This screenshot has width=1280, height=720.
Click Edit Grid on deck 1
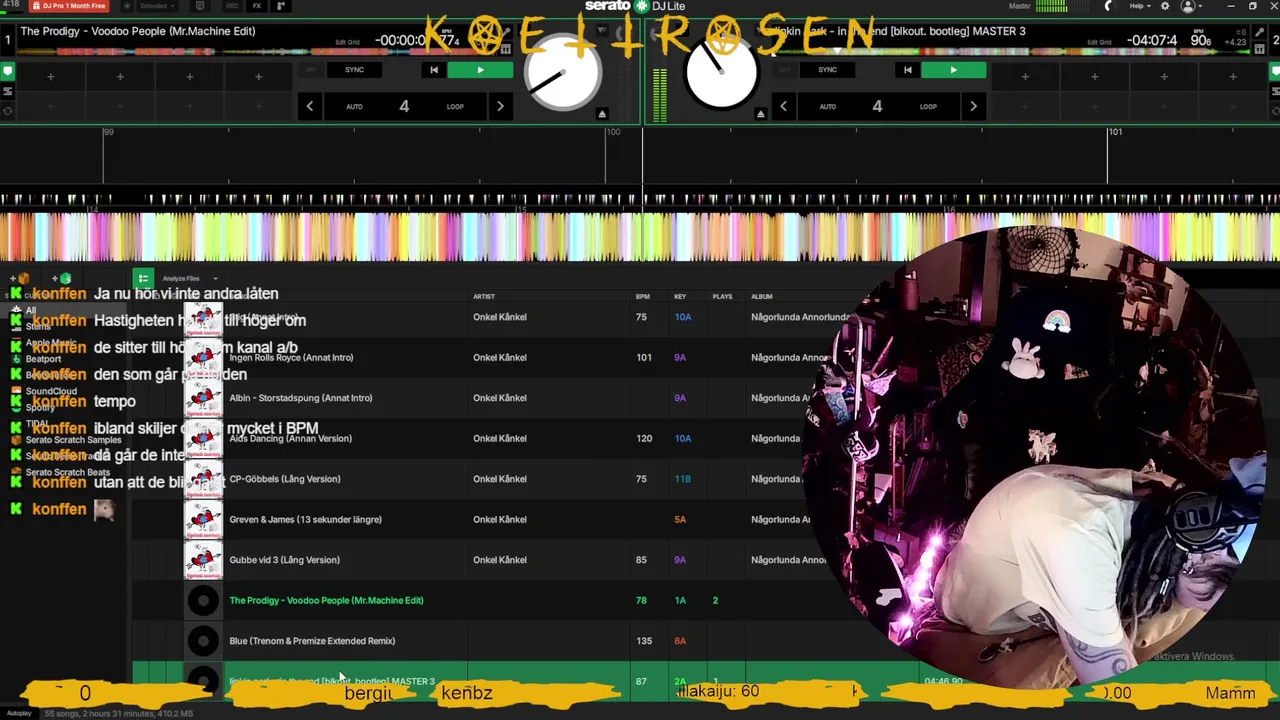pyautogui.click(x=347, y=42)
